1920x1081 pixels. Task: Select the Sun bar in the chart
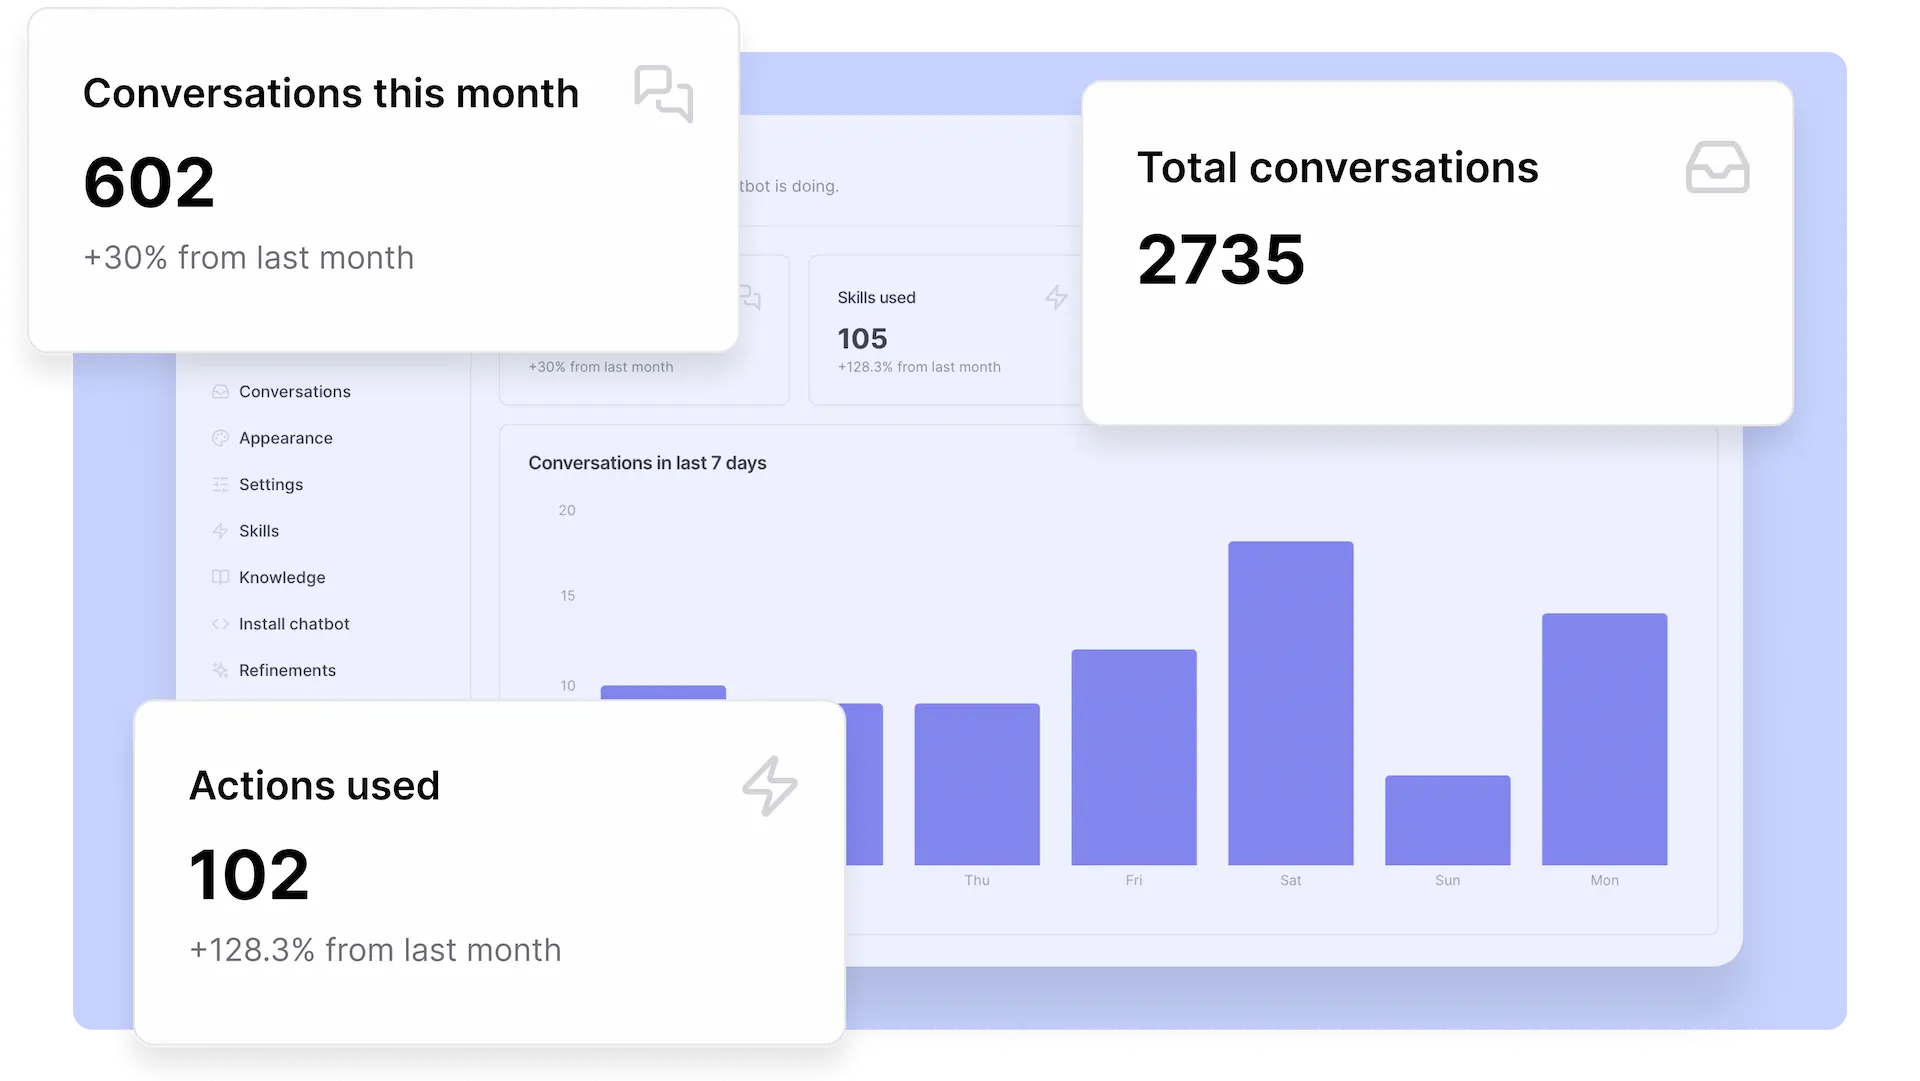tap(1448, 820)
